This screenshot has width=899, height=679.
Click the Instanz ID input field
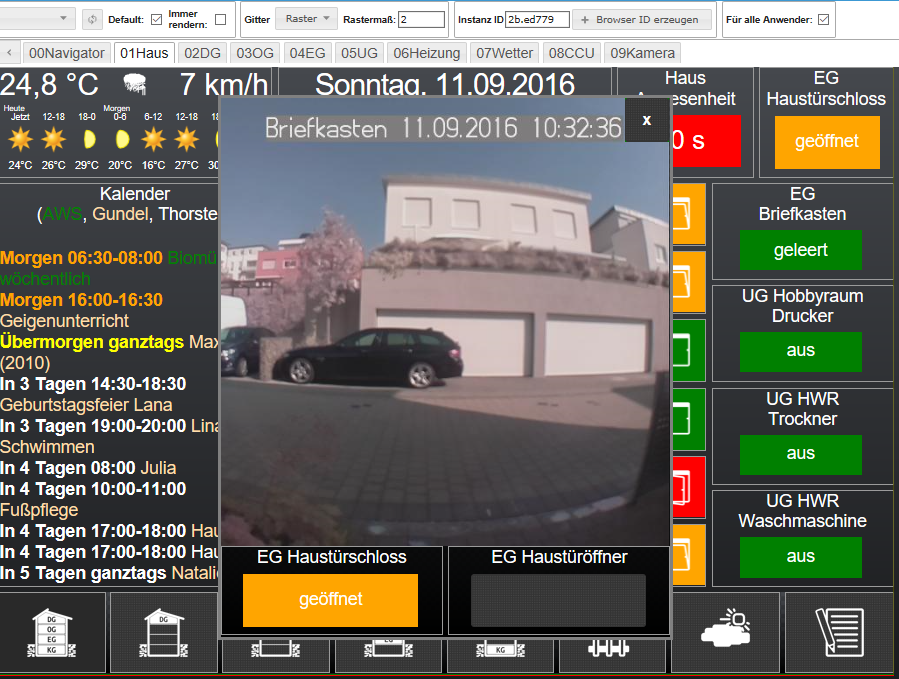(x=538, y=19)
